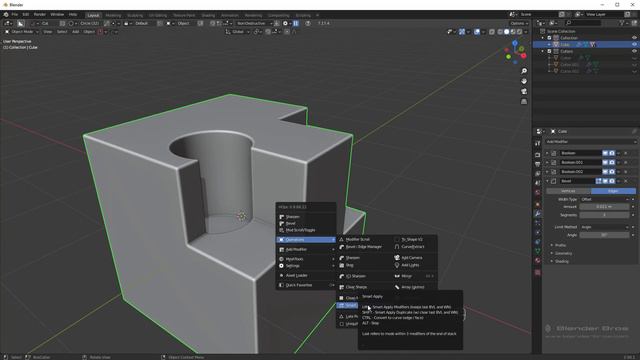Image resolution: width=640 pixels, height=360 pixels.
Task: Choose Modifier Scroll in Operations submenu
Action: pos(358,240)
